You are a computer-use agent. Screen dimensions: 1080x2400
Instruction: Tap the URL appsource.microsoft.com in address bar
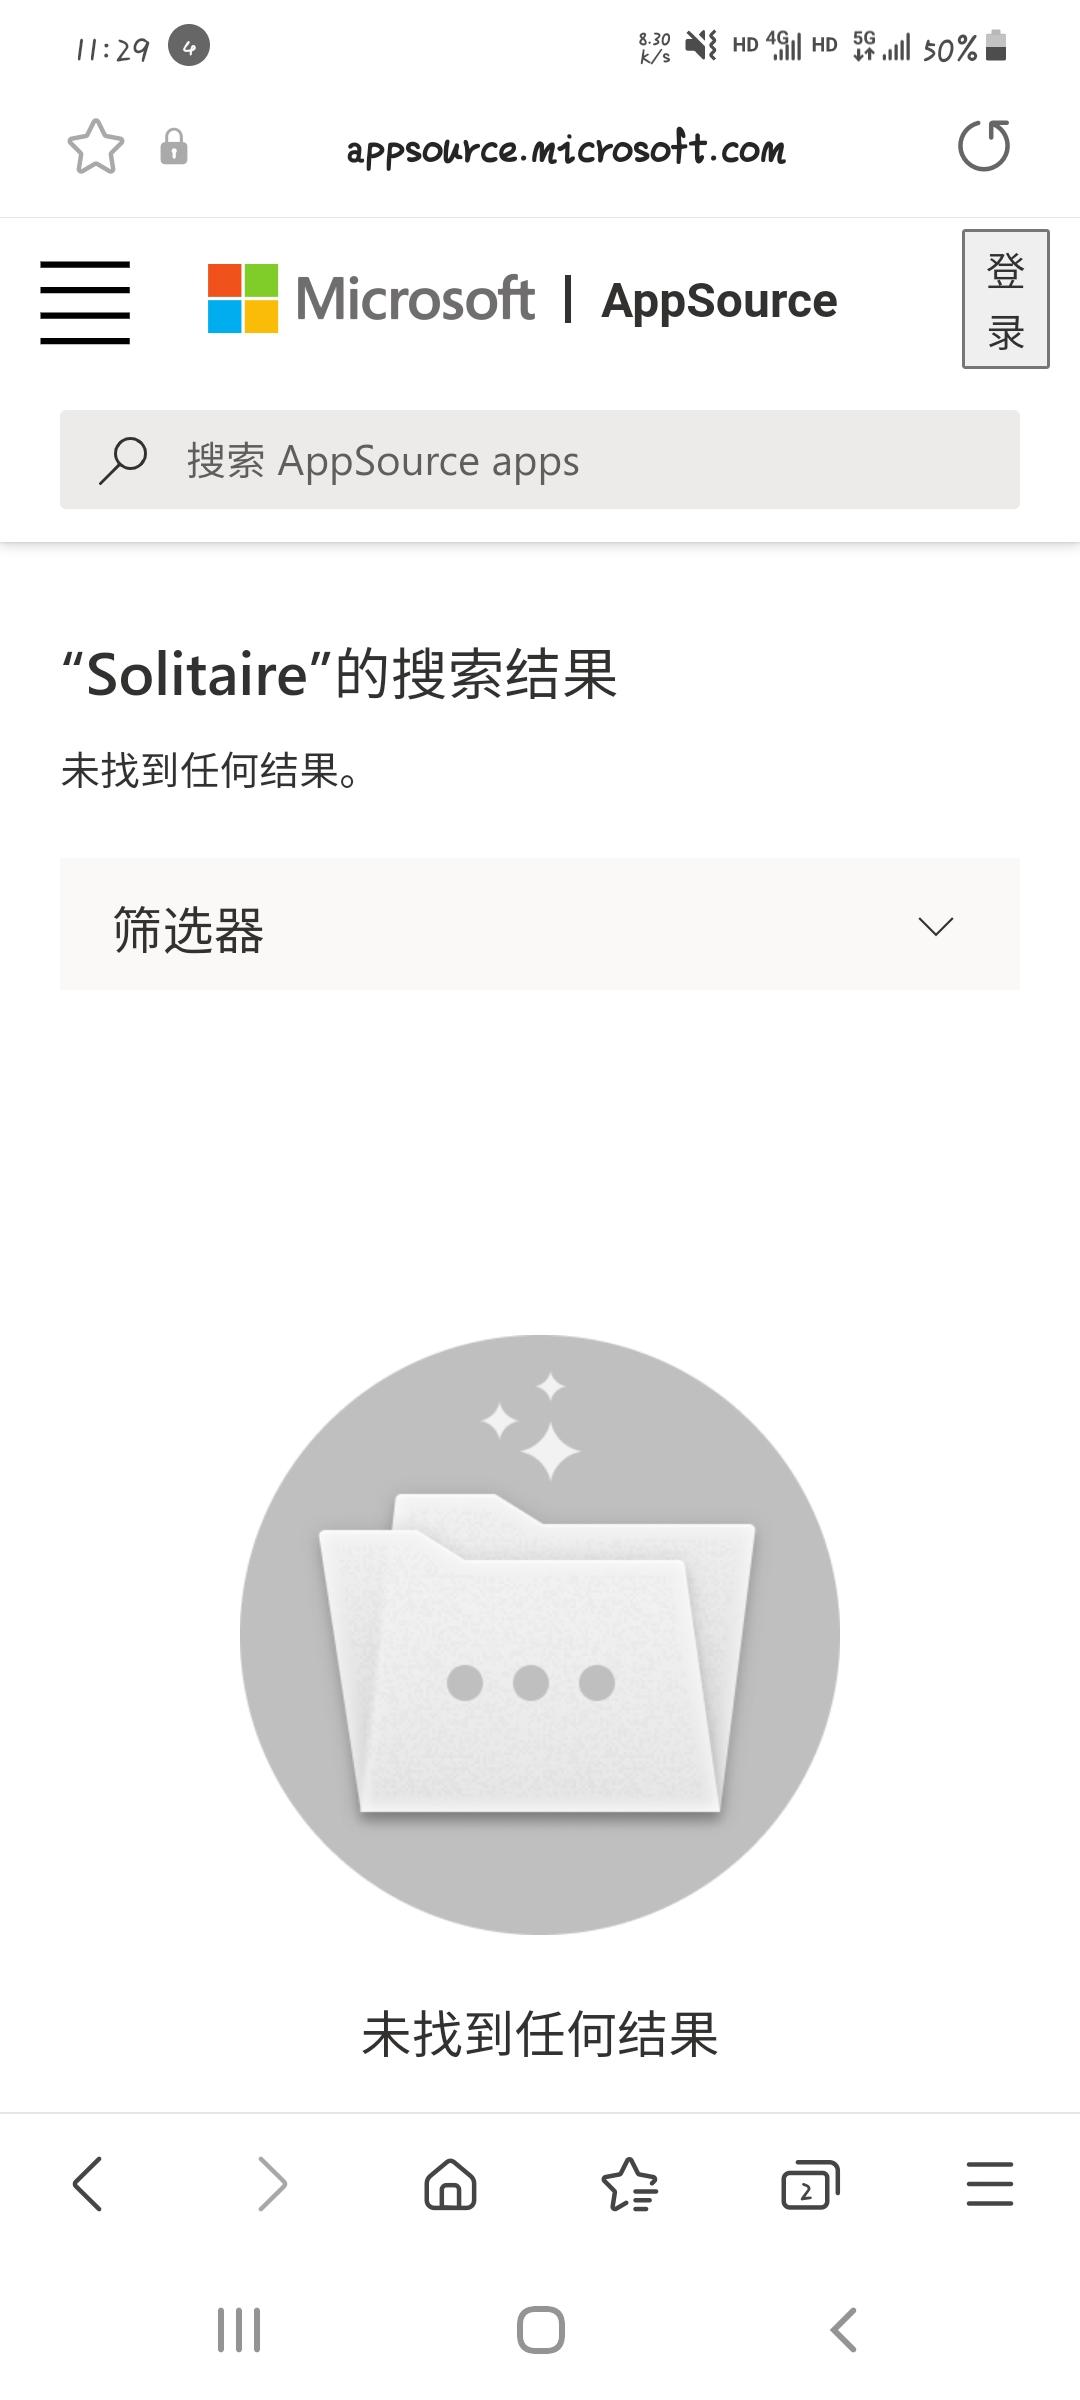pos(566,148)
